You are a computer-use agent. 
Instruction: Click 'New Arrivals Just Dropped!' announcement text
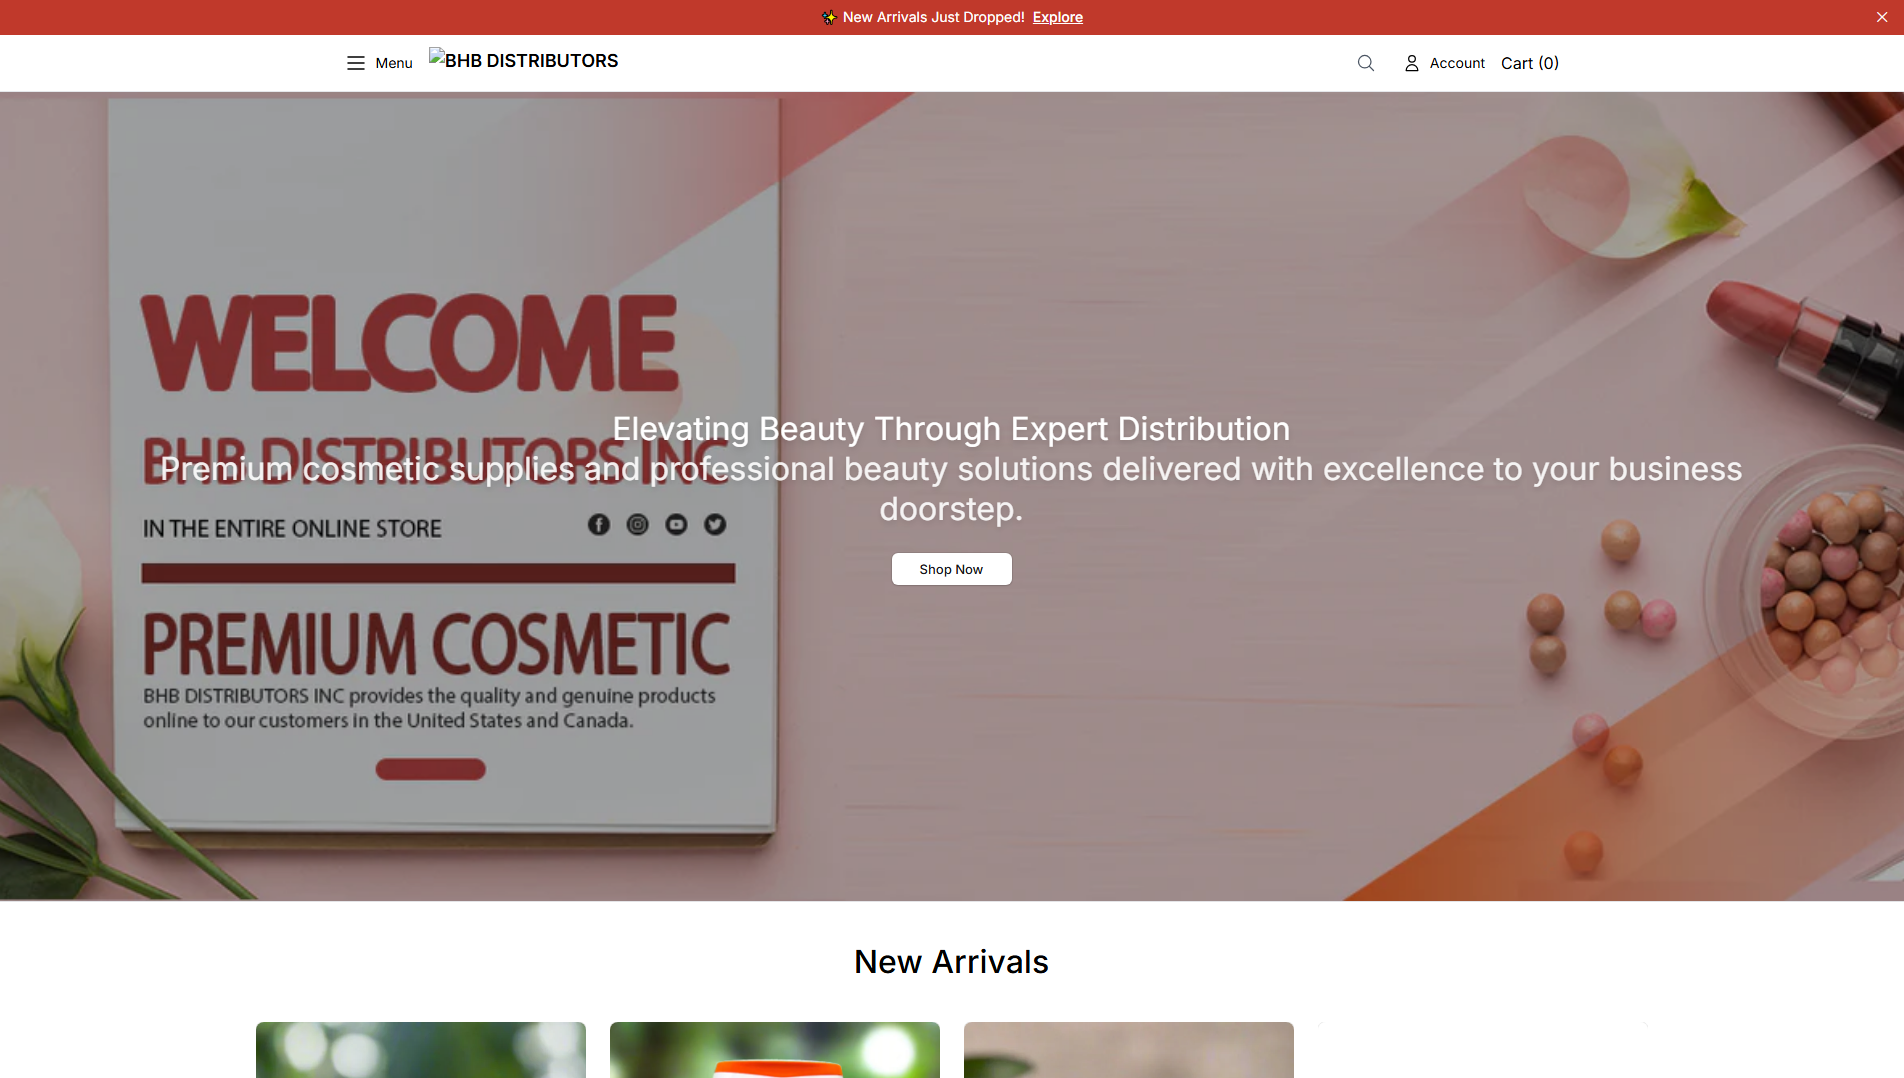pos(933,17)
